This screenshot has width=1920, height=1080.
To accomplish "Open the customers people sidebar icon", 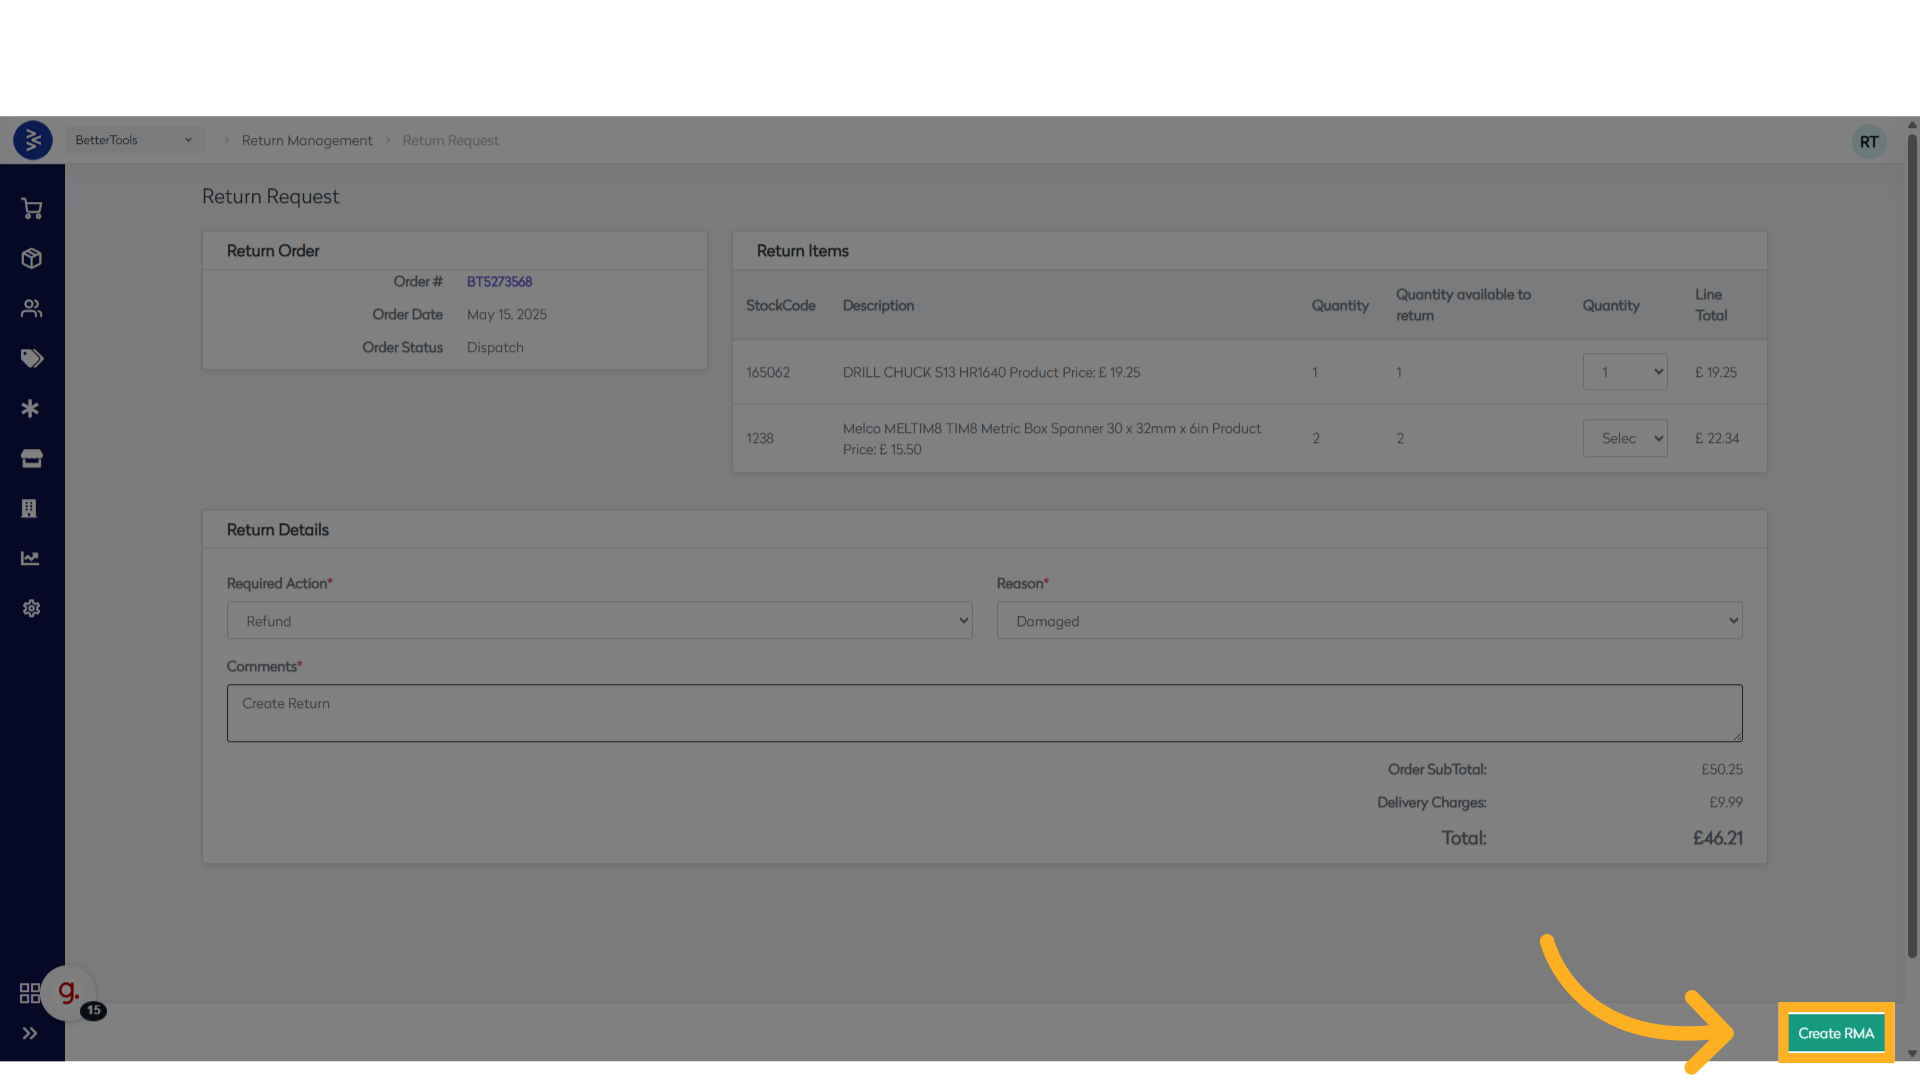I will pyautogui.click(x=31, y=309).
